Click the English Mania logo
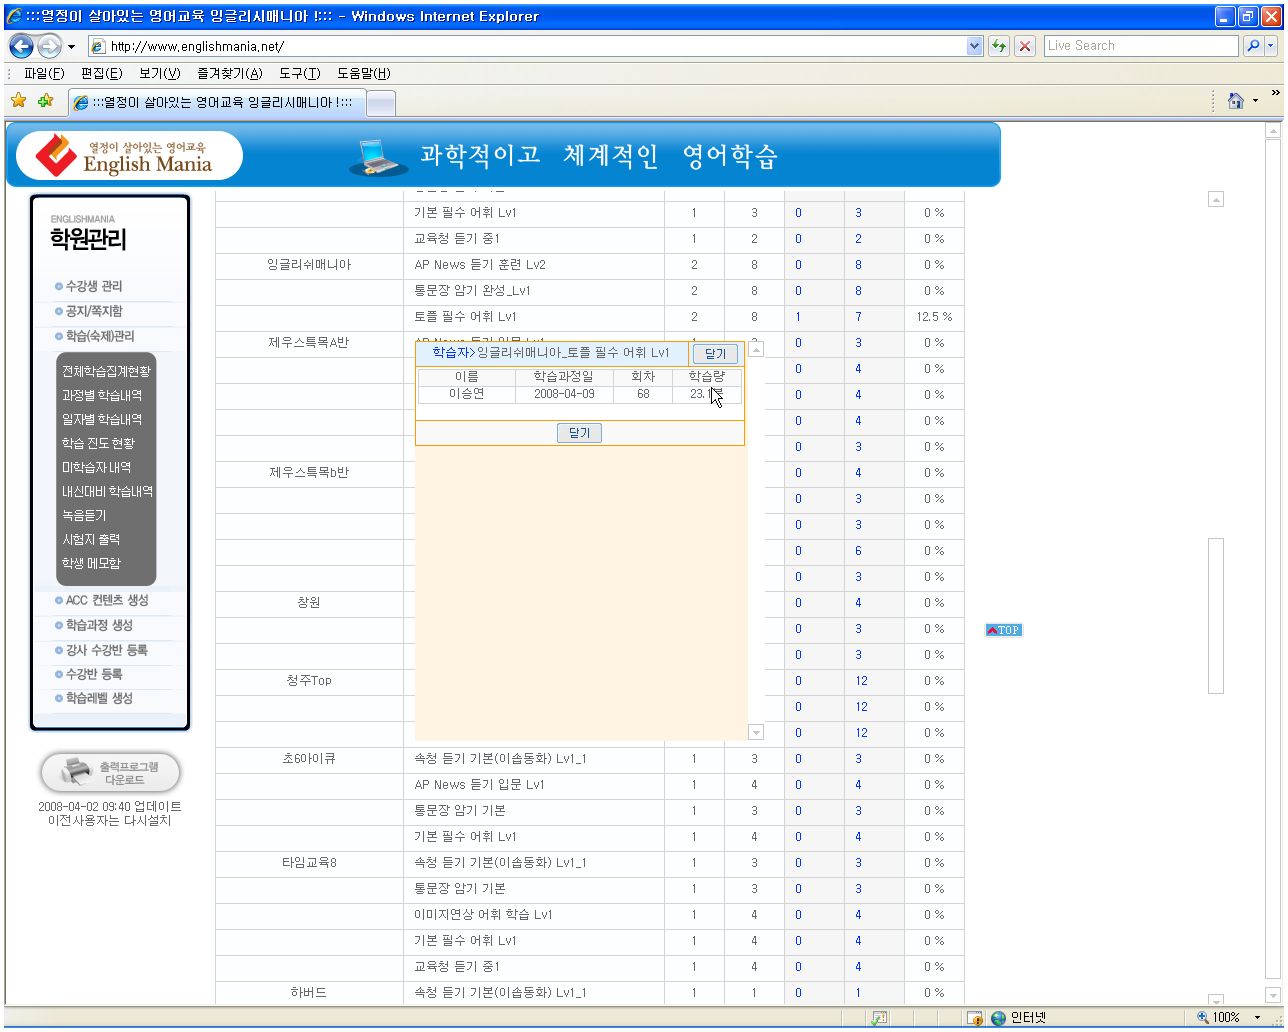 tap(128, 156)
